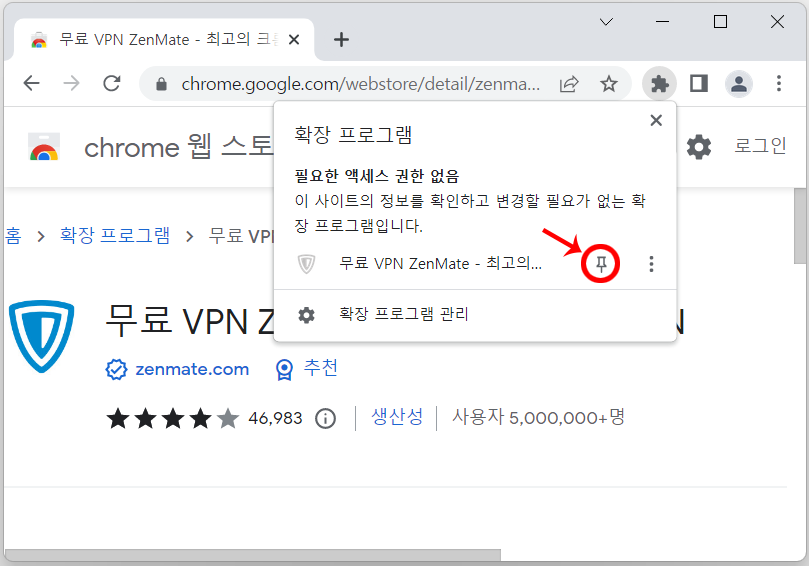Viewport: 809px width, 566px height.
Task: Click the horizontal scrollbar at bottom
Action: (x=252, y=555)
